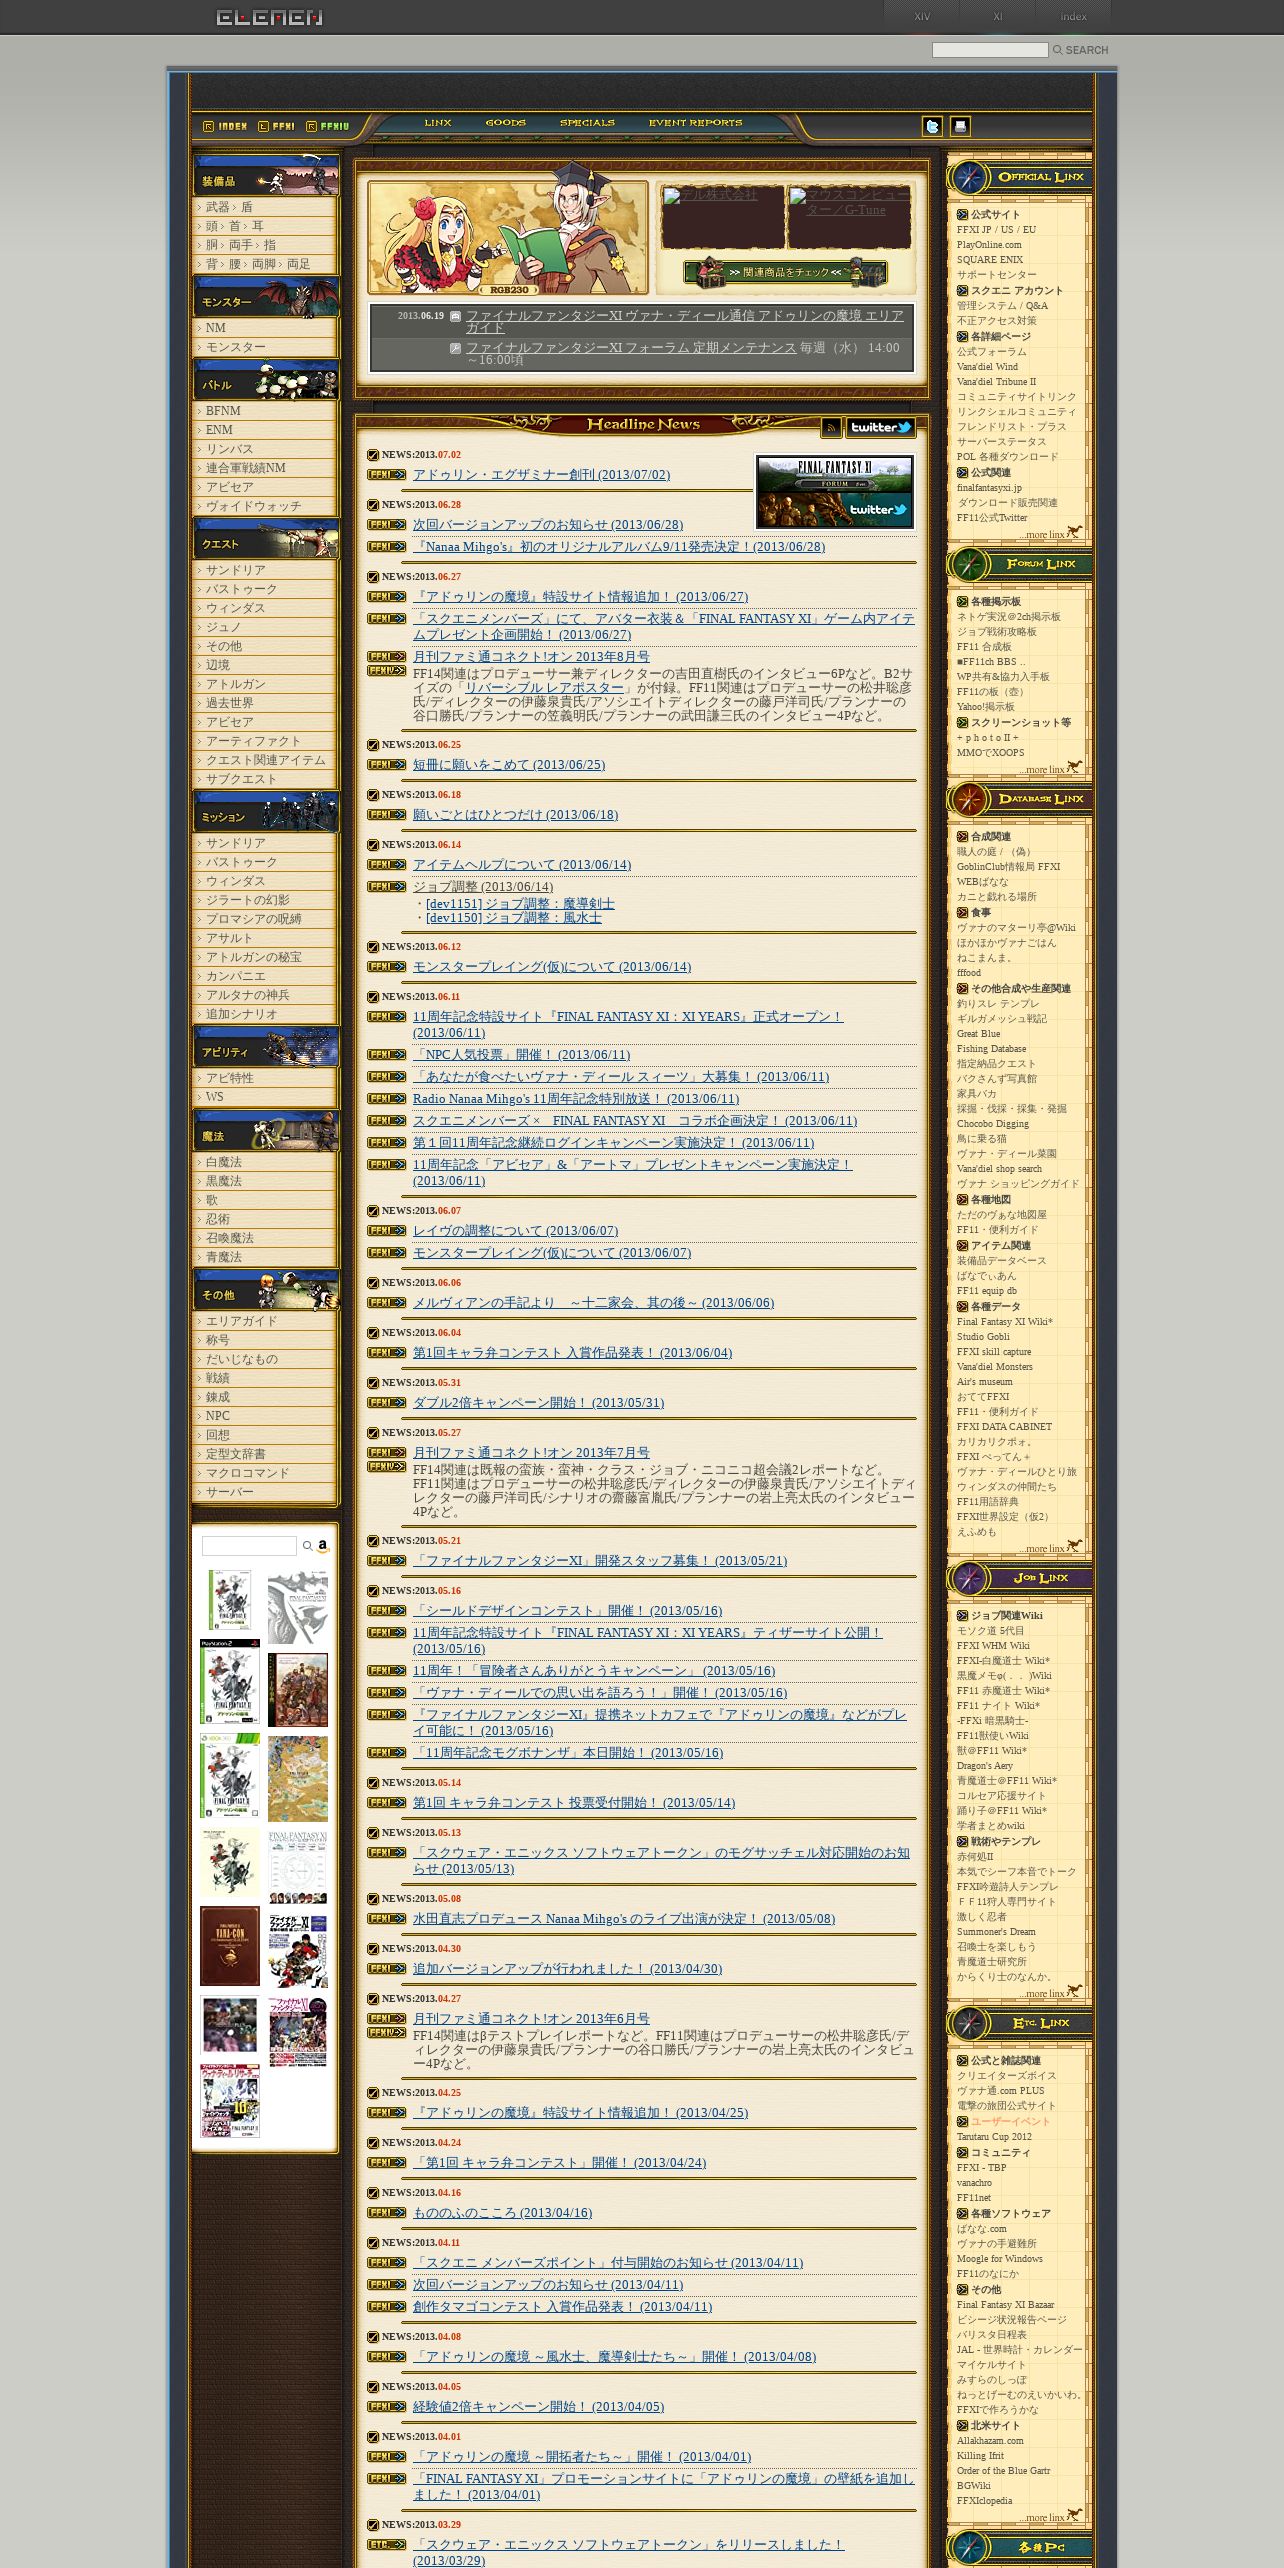
Task: Open ヴァナ・ディール通信 アドゥリンの魔境 エリアガイド headline
Action: coord(684,321)
